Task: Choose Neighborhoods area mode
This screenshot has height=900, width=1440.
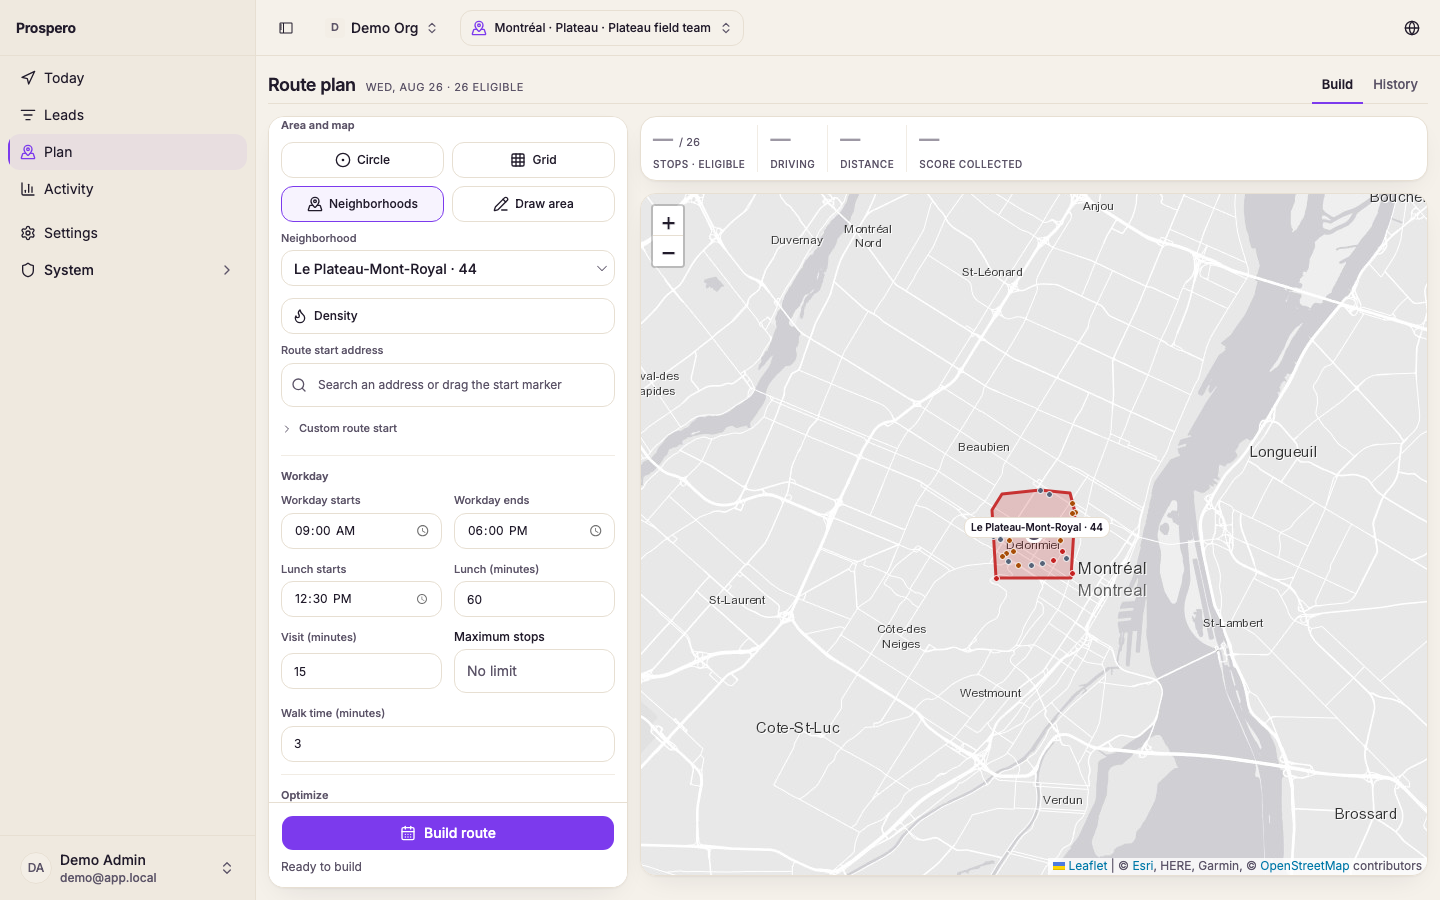Action: pos(362,204)
